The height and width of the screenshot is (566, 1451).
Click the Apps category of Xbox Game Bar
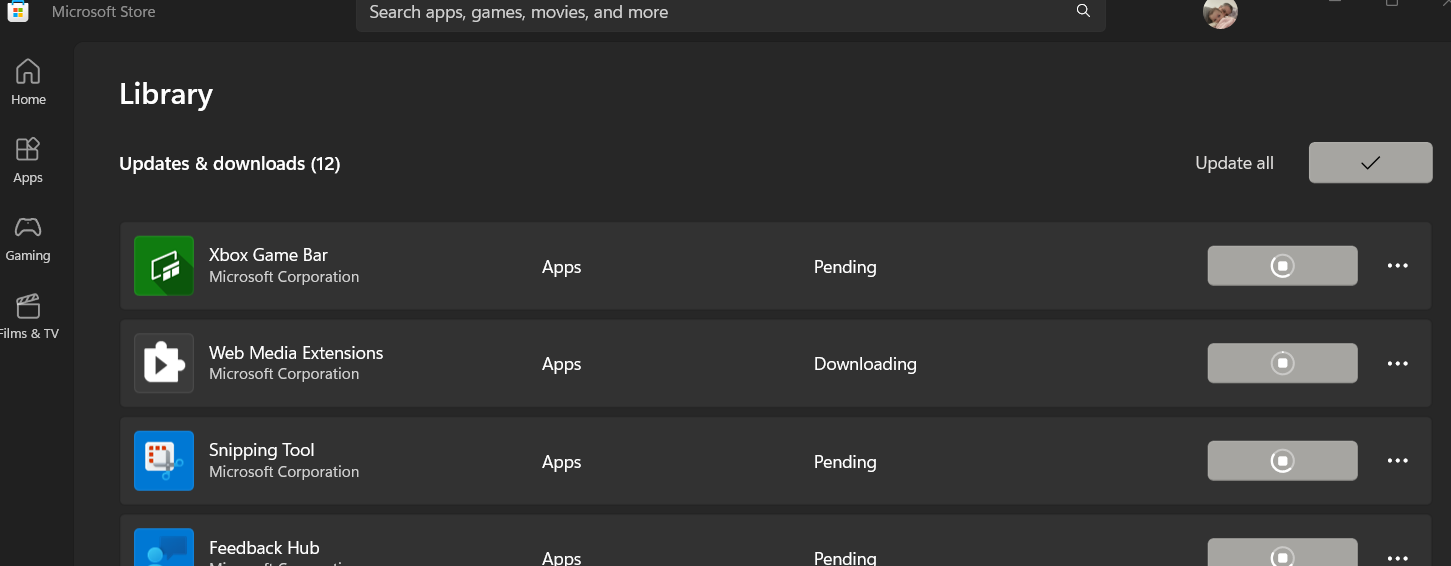point(561,267)
